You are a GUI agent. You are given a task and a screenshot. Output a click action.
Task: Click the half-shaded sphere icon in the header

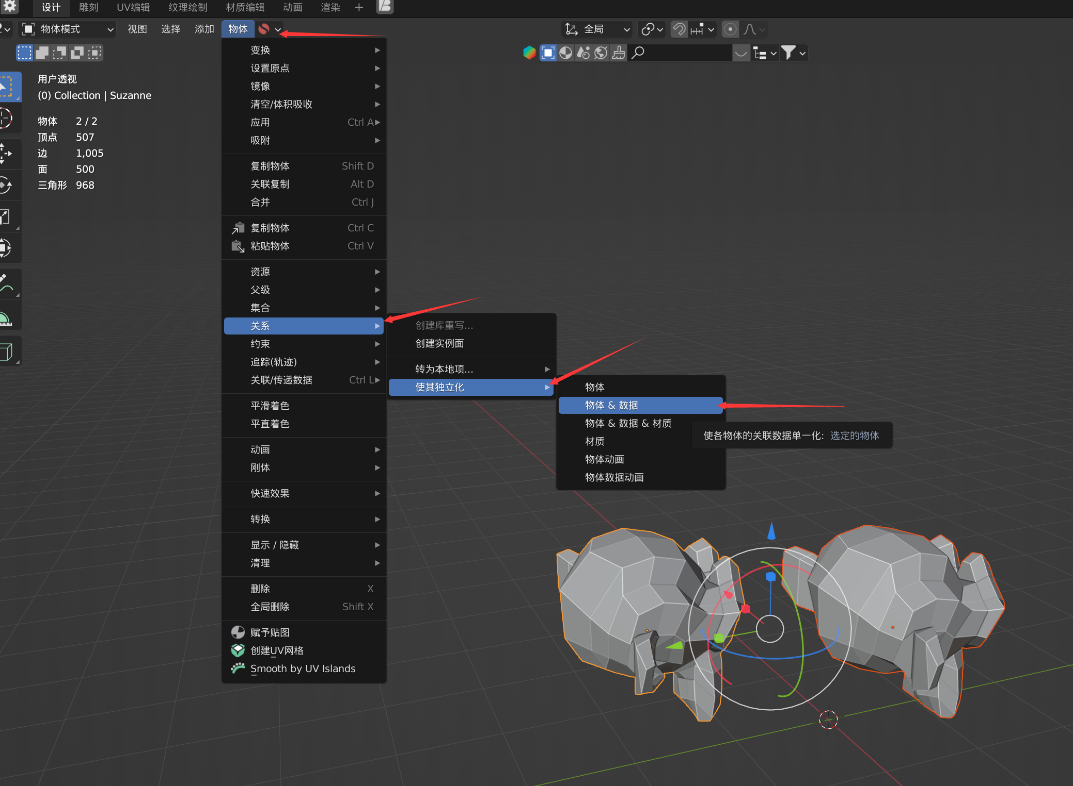(x=566, y=53)
